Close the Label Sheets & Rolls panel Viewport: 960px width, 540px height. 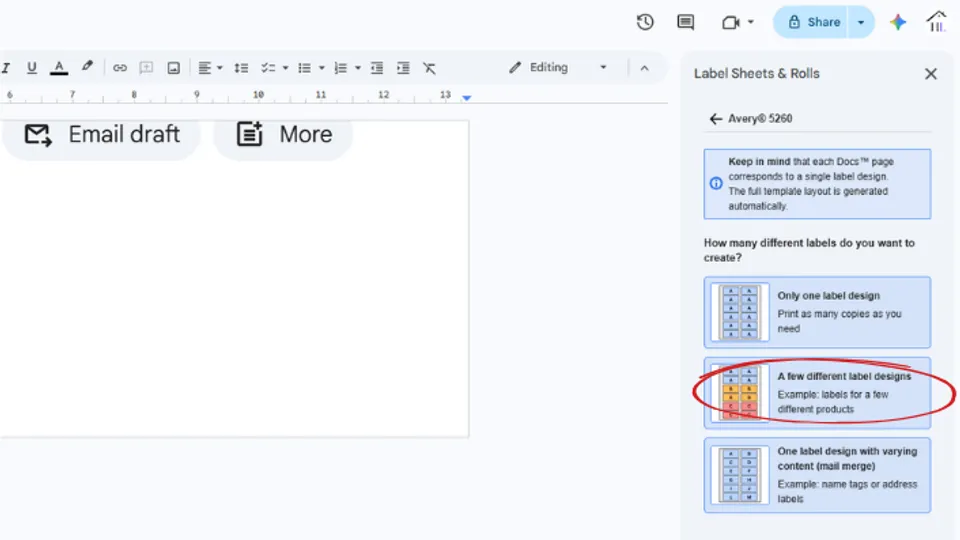pos(931,74)
